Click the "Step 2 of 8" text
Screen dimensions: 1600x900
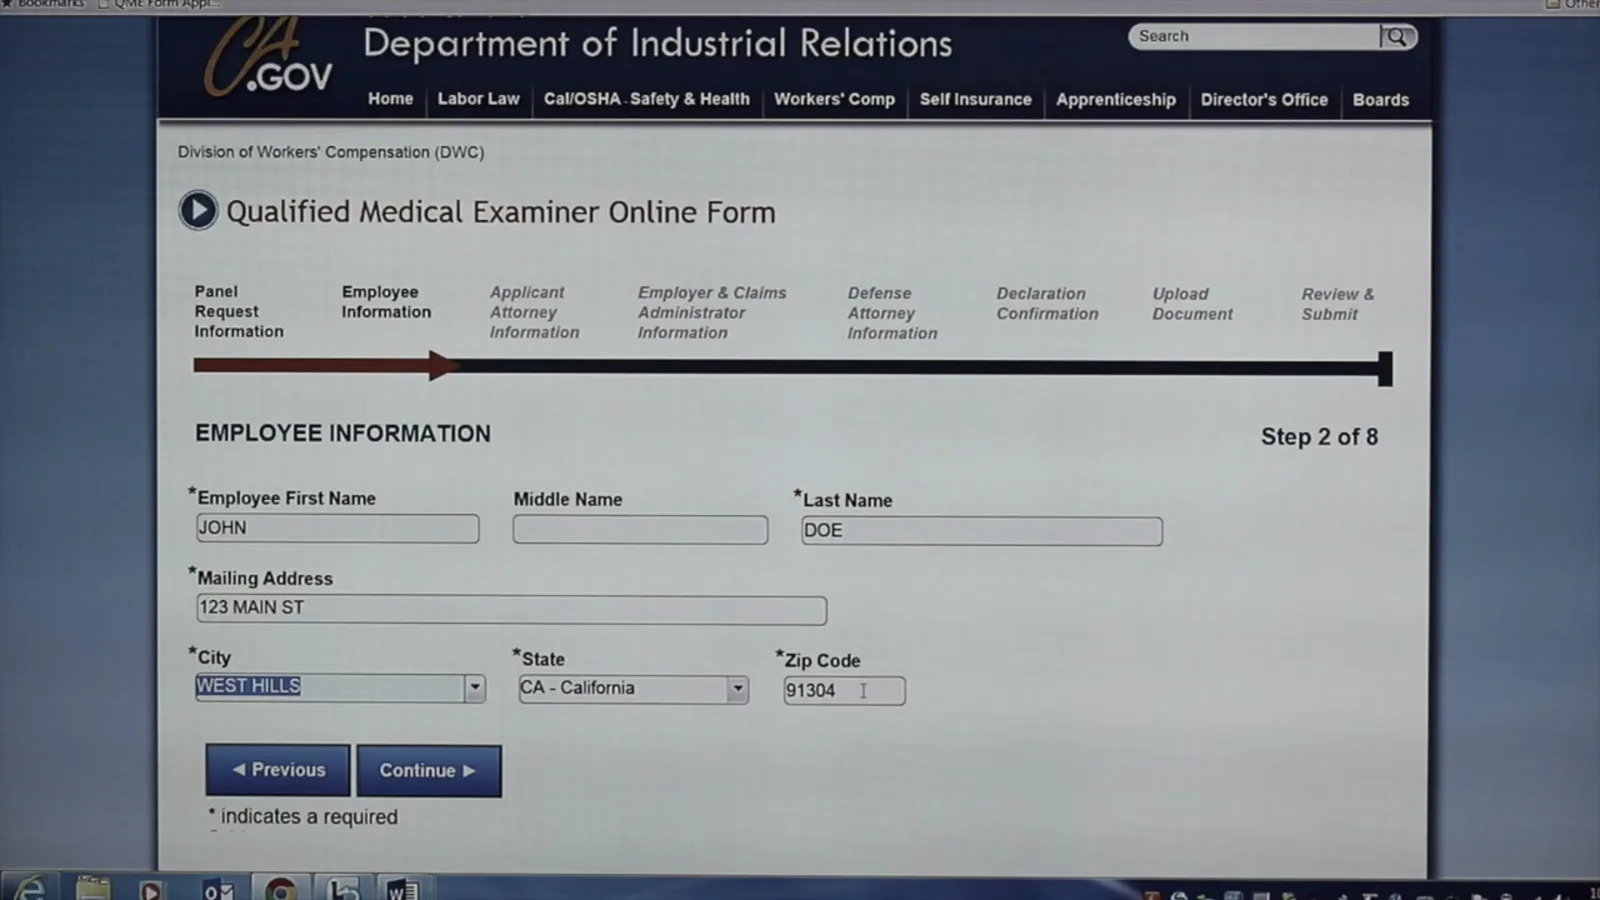click(x=1319, y=437)
